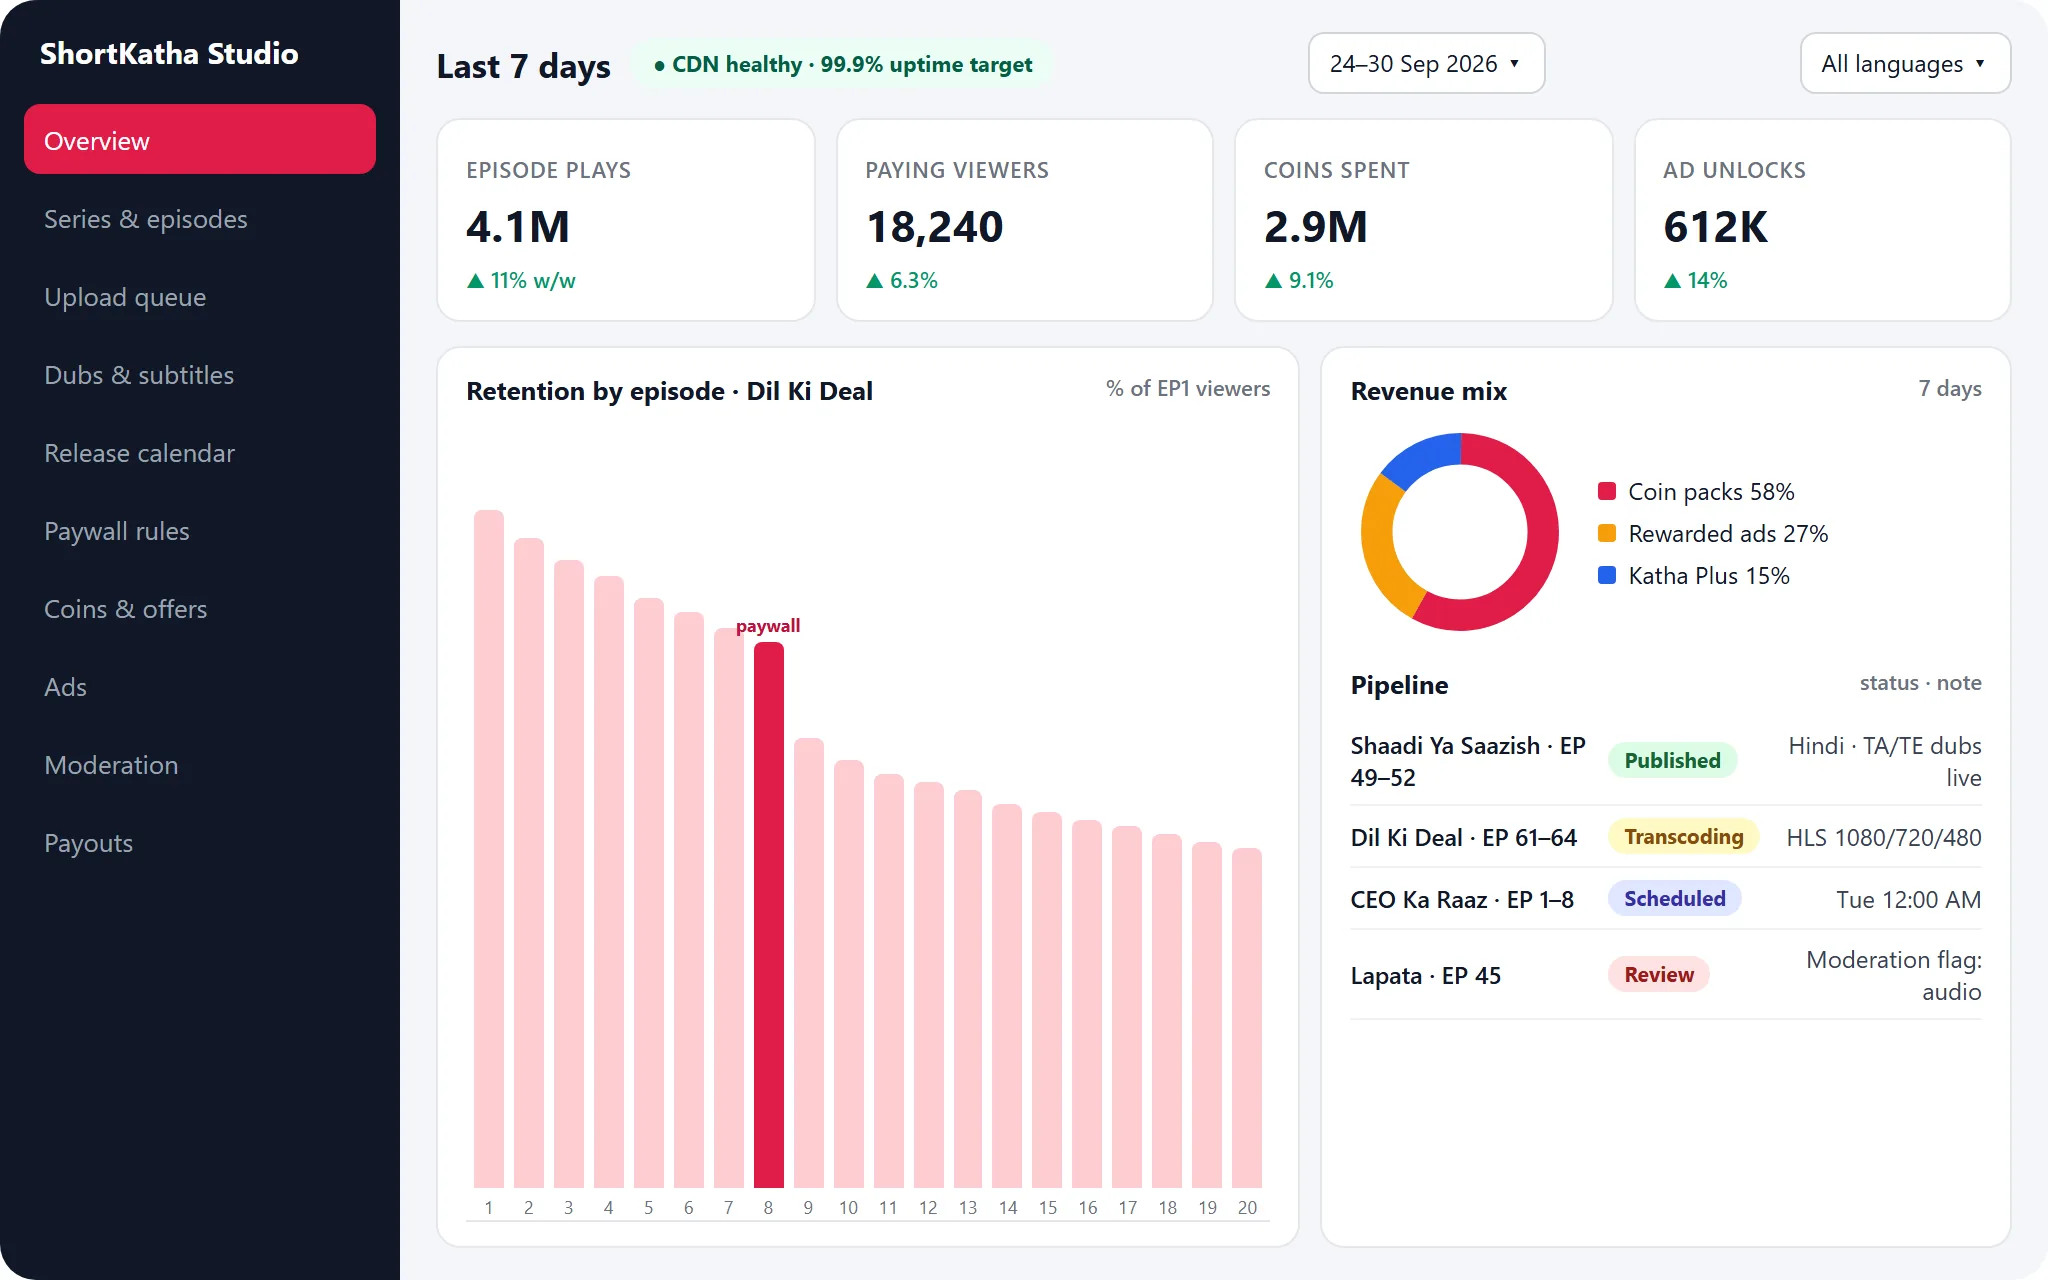Screen dimensions: 2048x1280
Task: Select the Ad Unlocks metric card
Action: point(1822,220)
